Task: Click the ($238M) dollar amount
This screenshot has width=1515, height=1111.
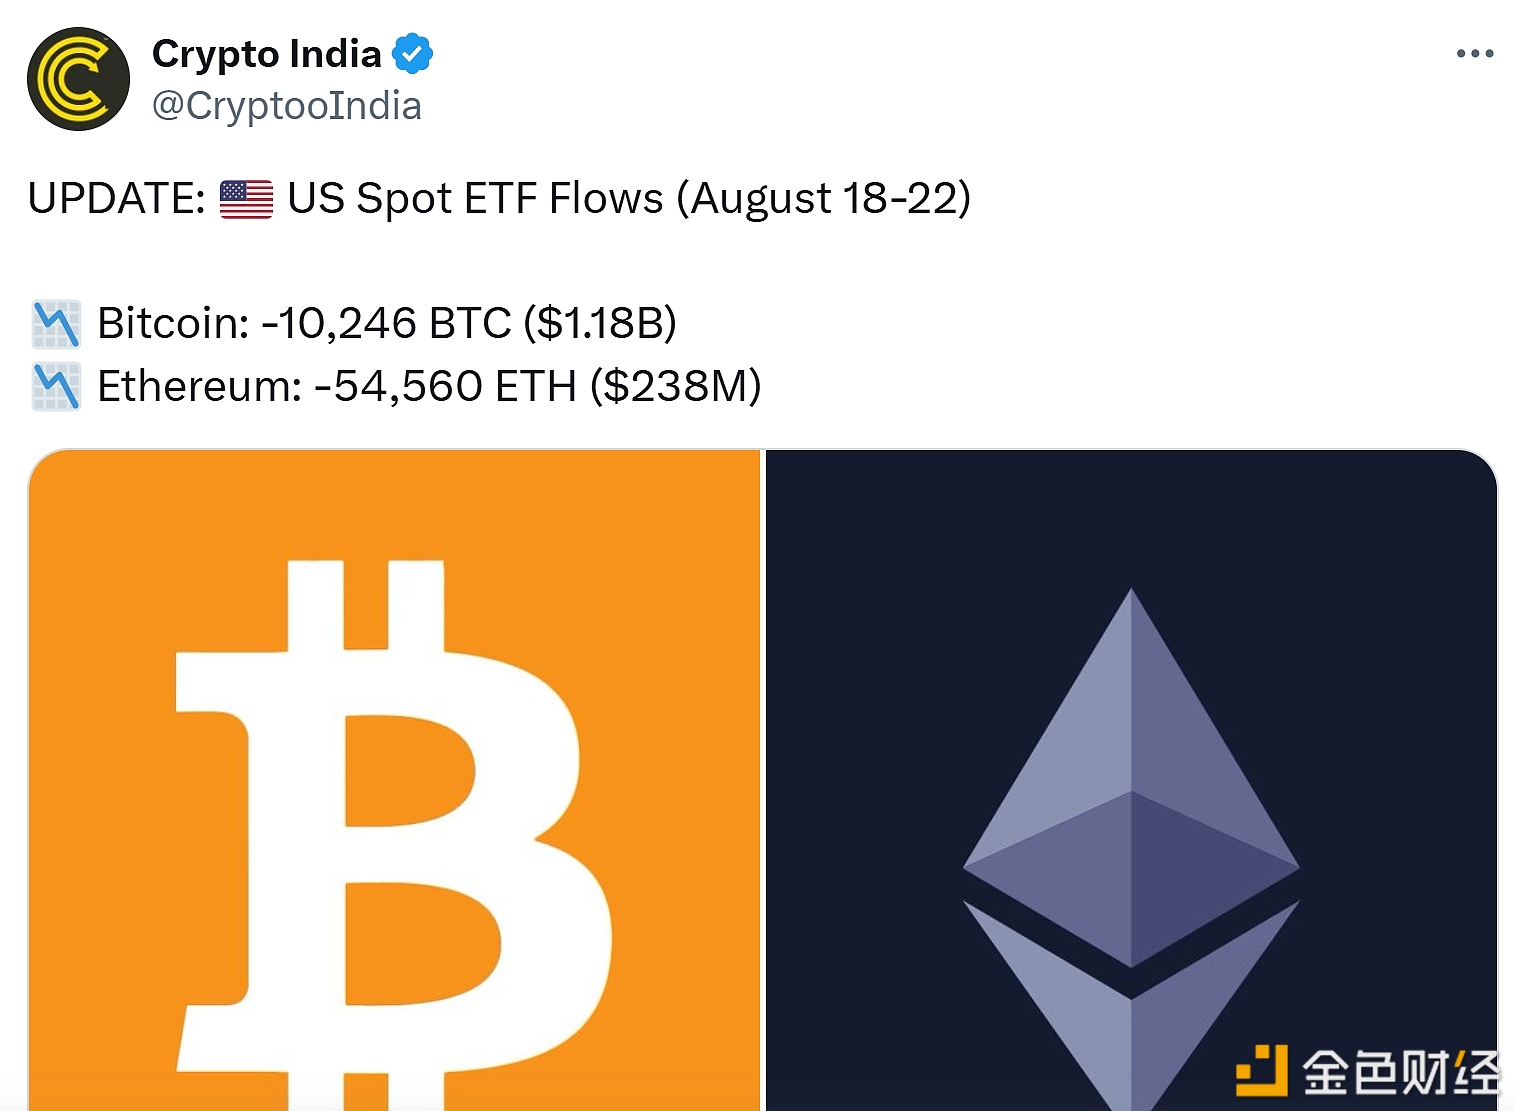Action: 675,387
